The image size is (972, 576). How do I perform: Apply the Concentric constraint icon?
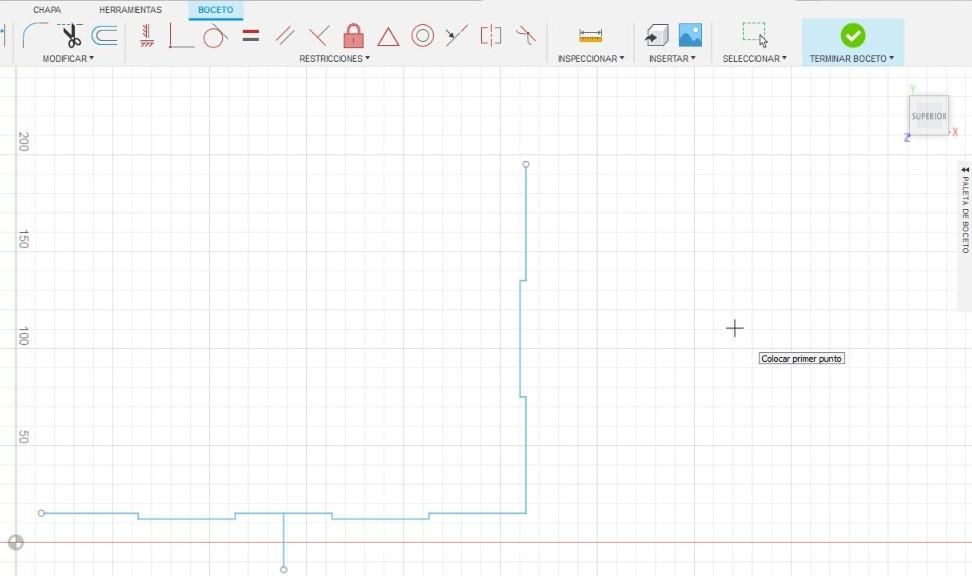pyautogui.click(x=423, y=35)
